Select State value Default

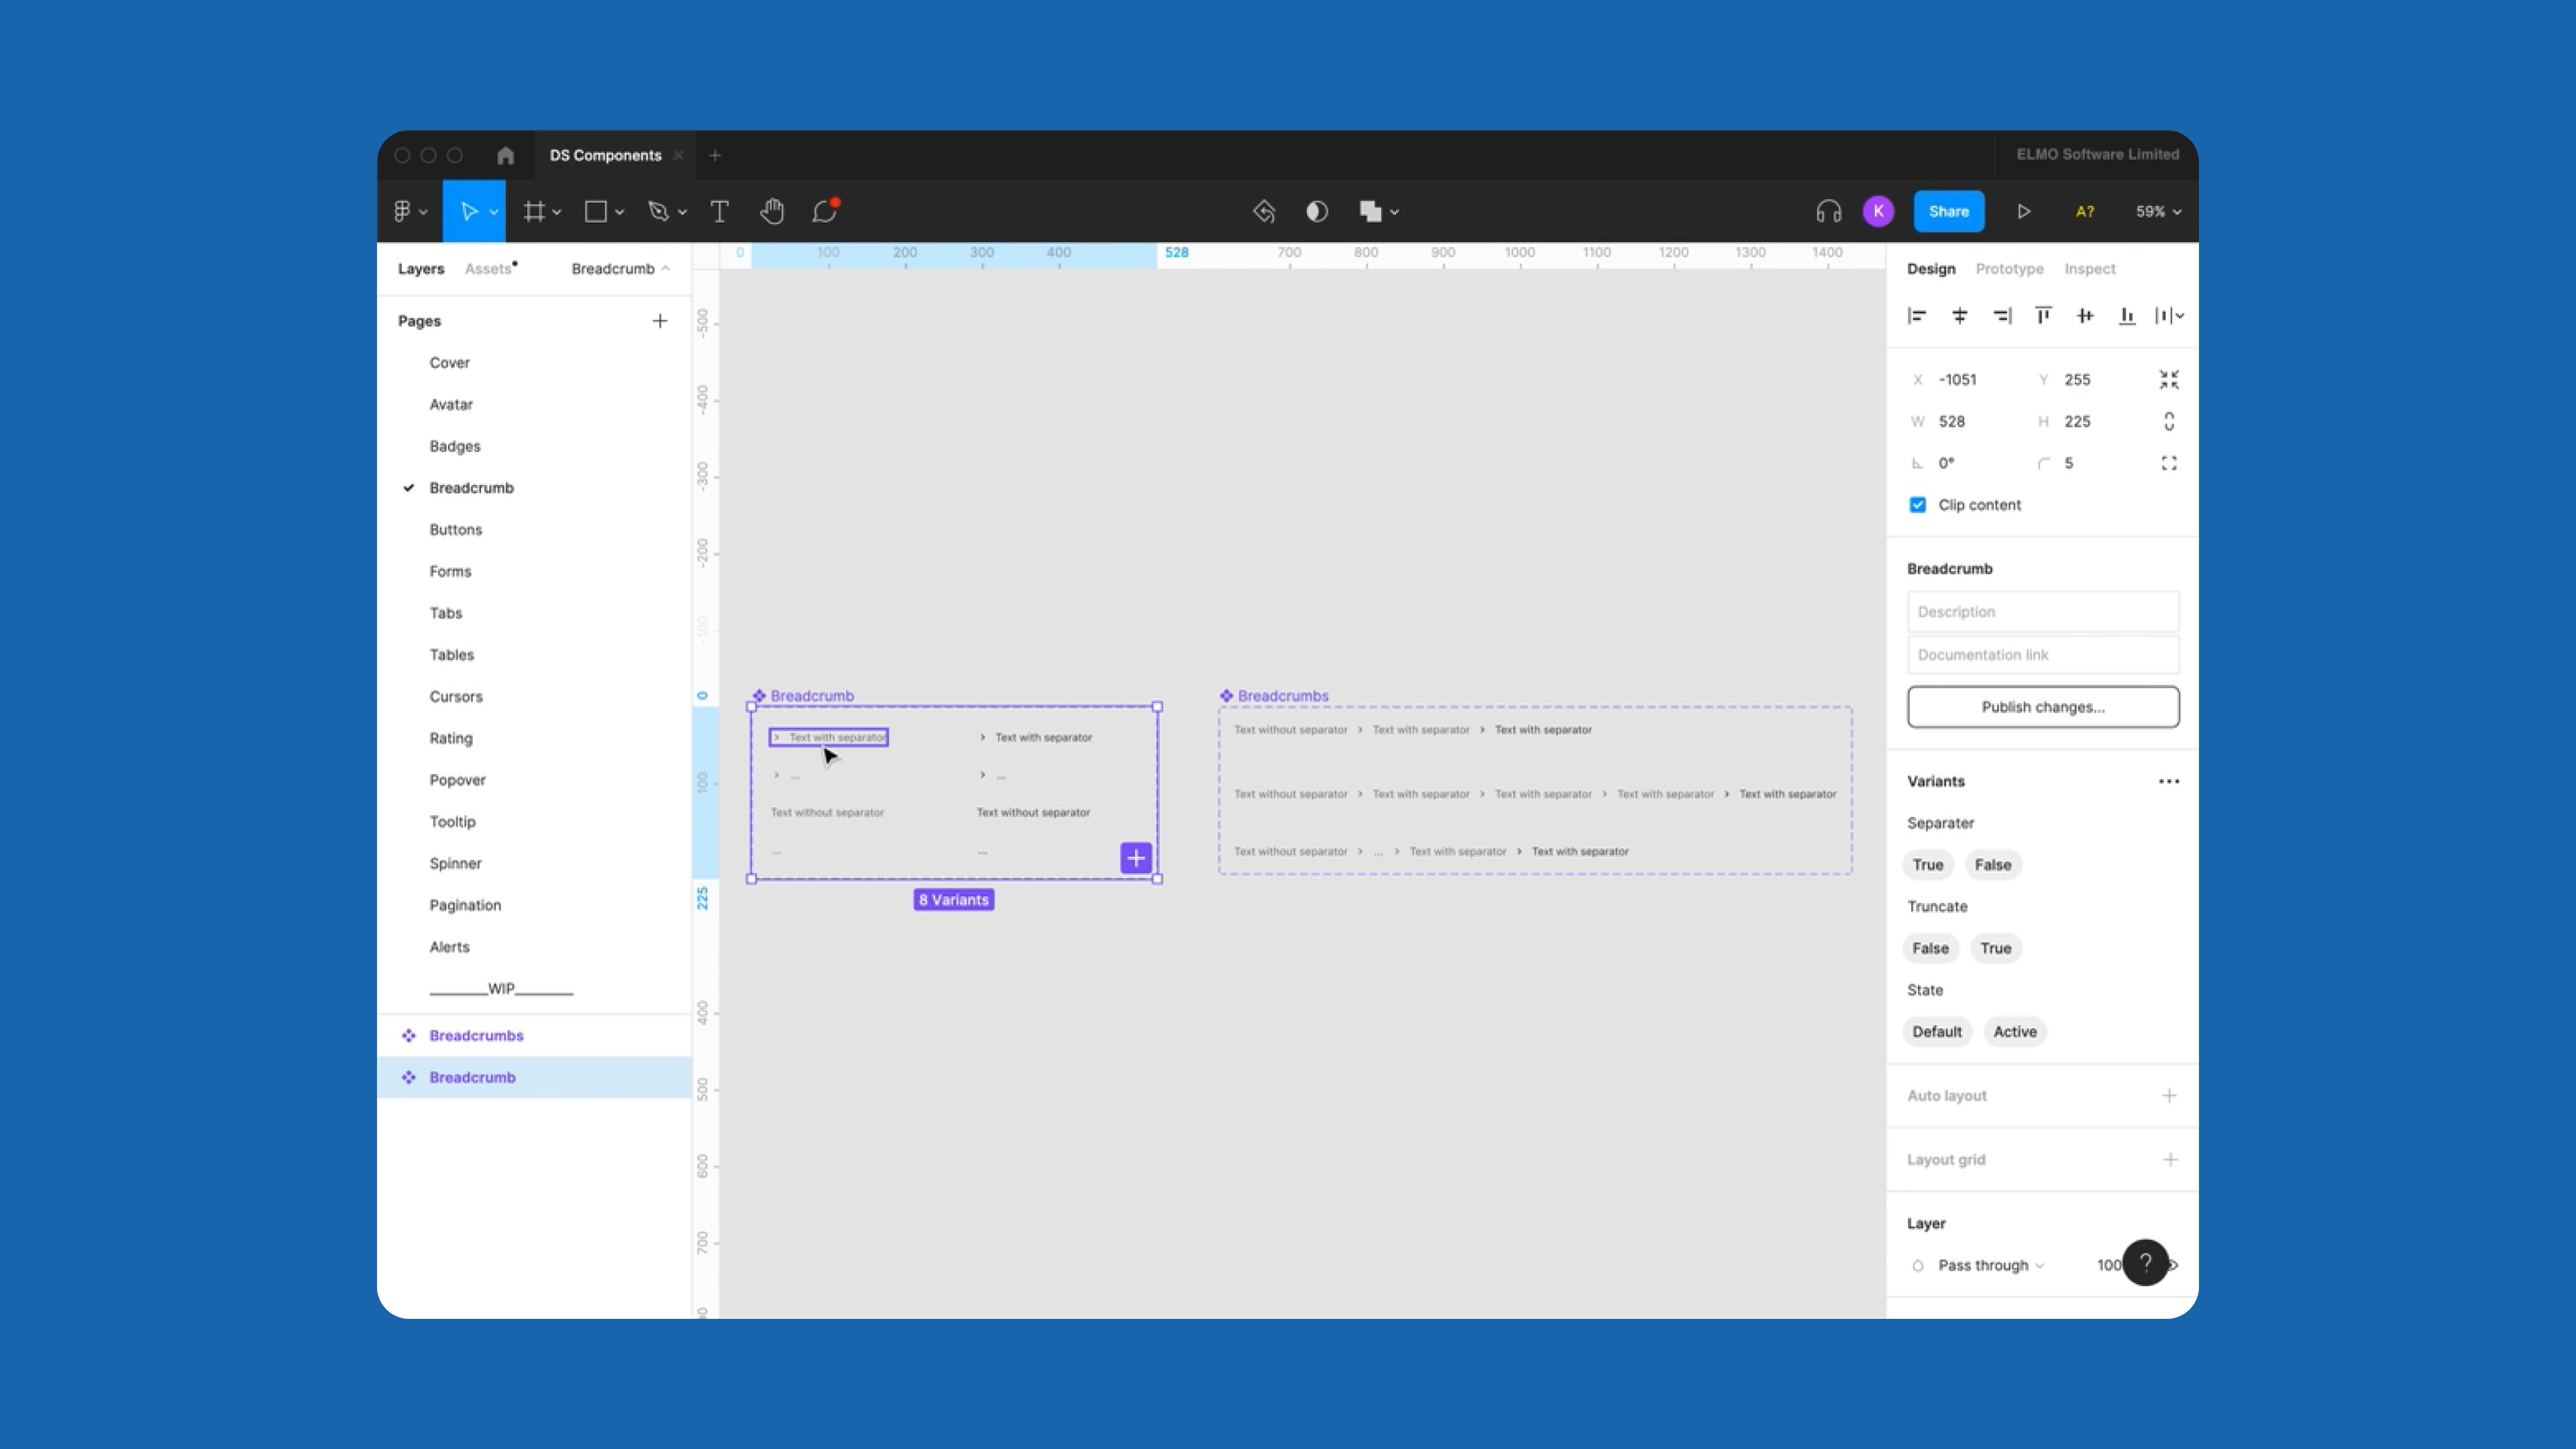(x=1937, y=1032)
